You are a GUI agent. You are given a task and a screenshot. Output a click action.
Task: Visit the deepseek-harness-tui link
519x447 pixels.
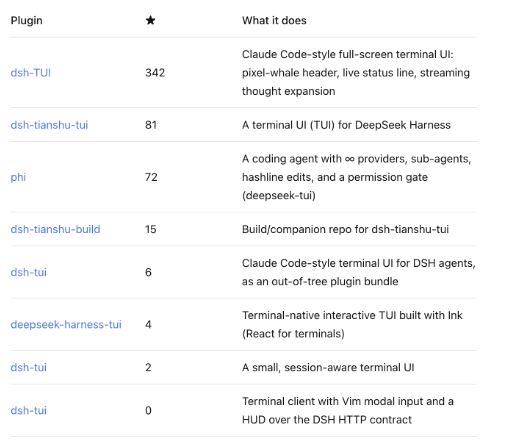[x=66, y=325]
